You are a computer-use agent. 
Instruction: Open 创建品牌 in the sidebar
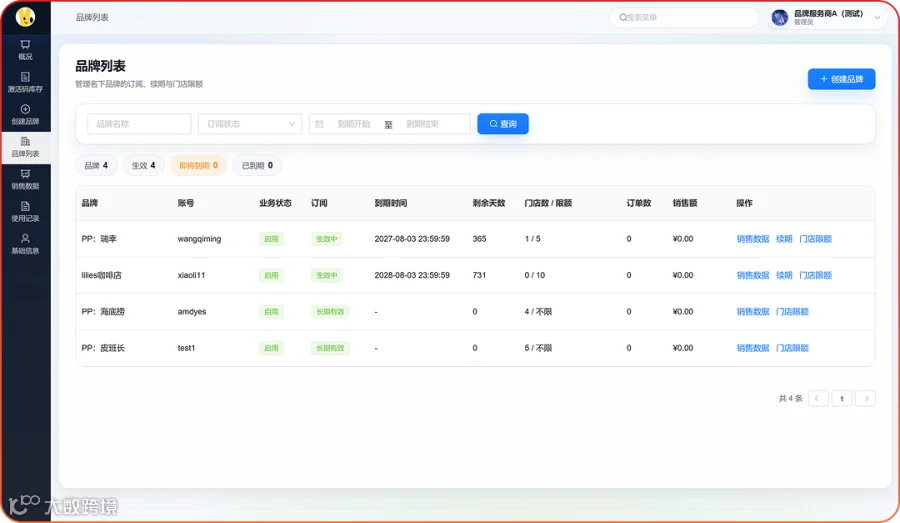point(25,115)
